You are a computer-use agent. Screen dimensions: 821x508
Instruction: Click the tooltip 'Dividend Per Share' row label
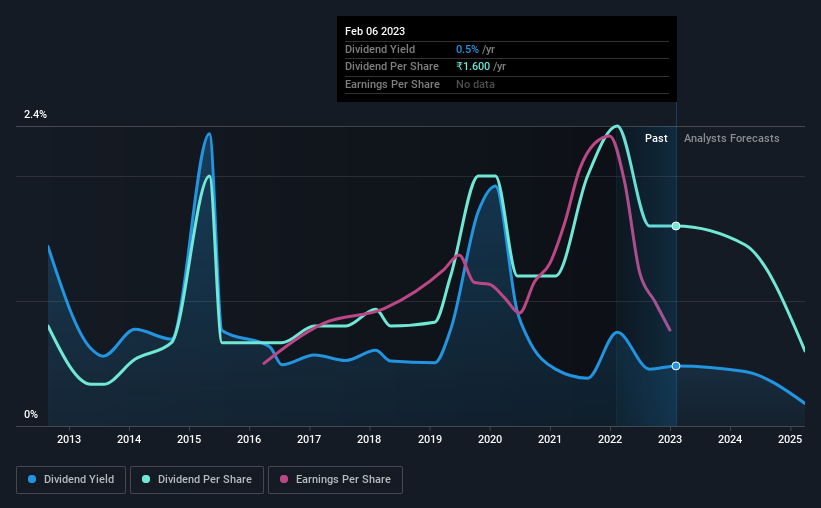click(x=392, y=67)
